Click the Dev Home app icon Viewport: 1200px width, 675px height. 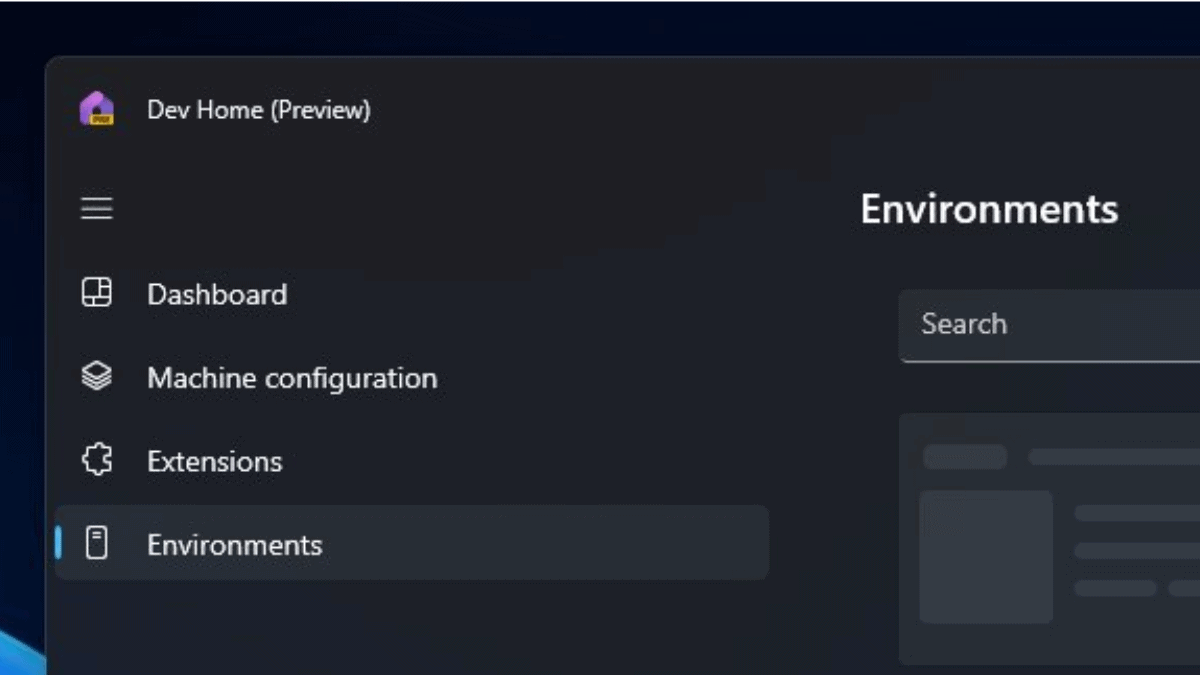(x=96, y=109)
